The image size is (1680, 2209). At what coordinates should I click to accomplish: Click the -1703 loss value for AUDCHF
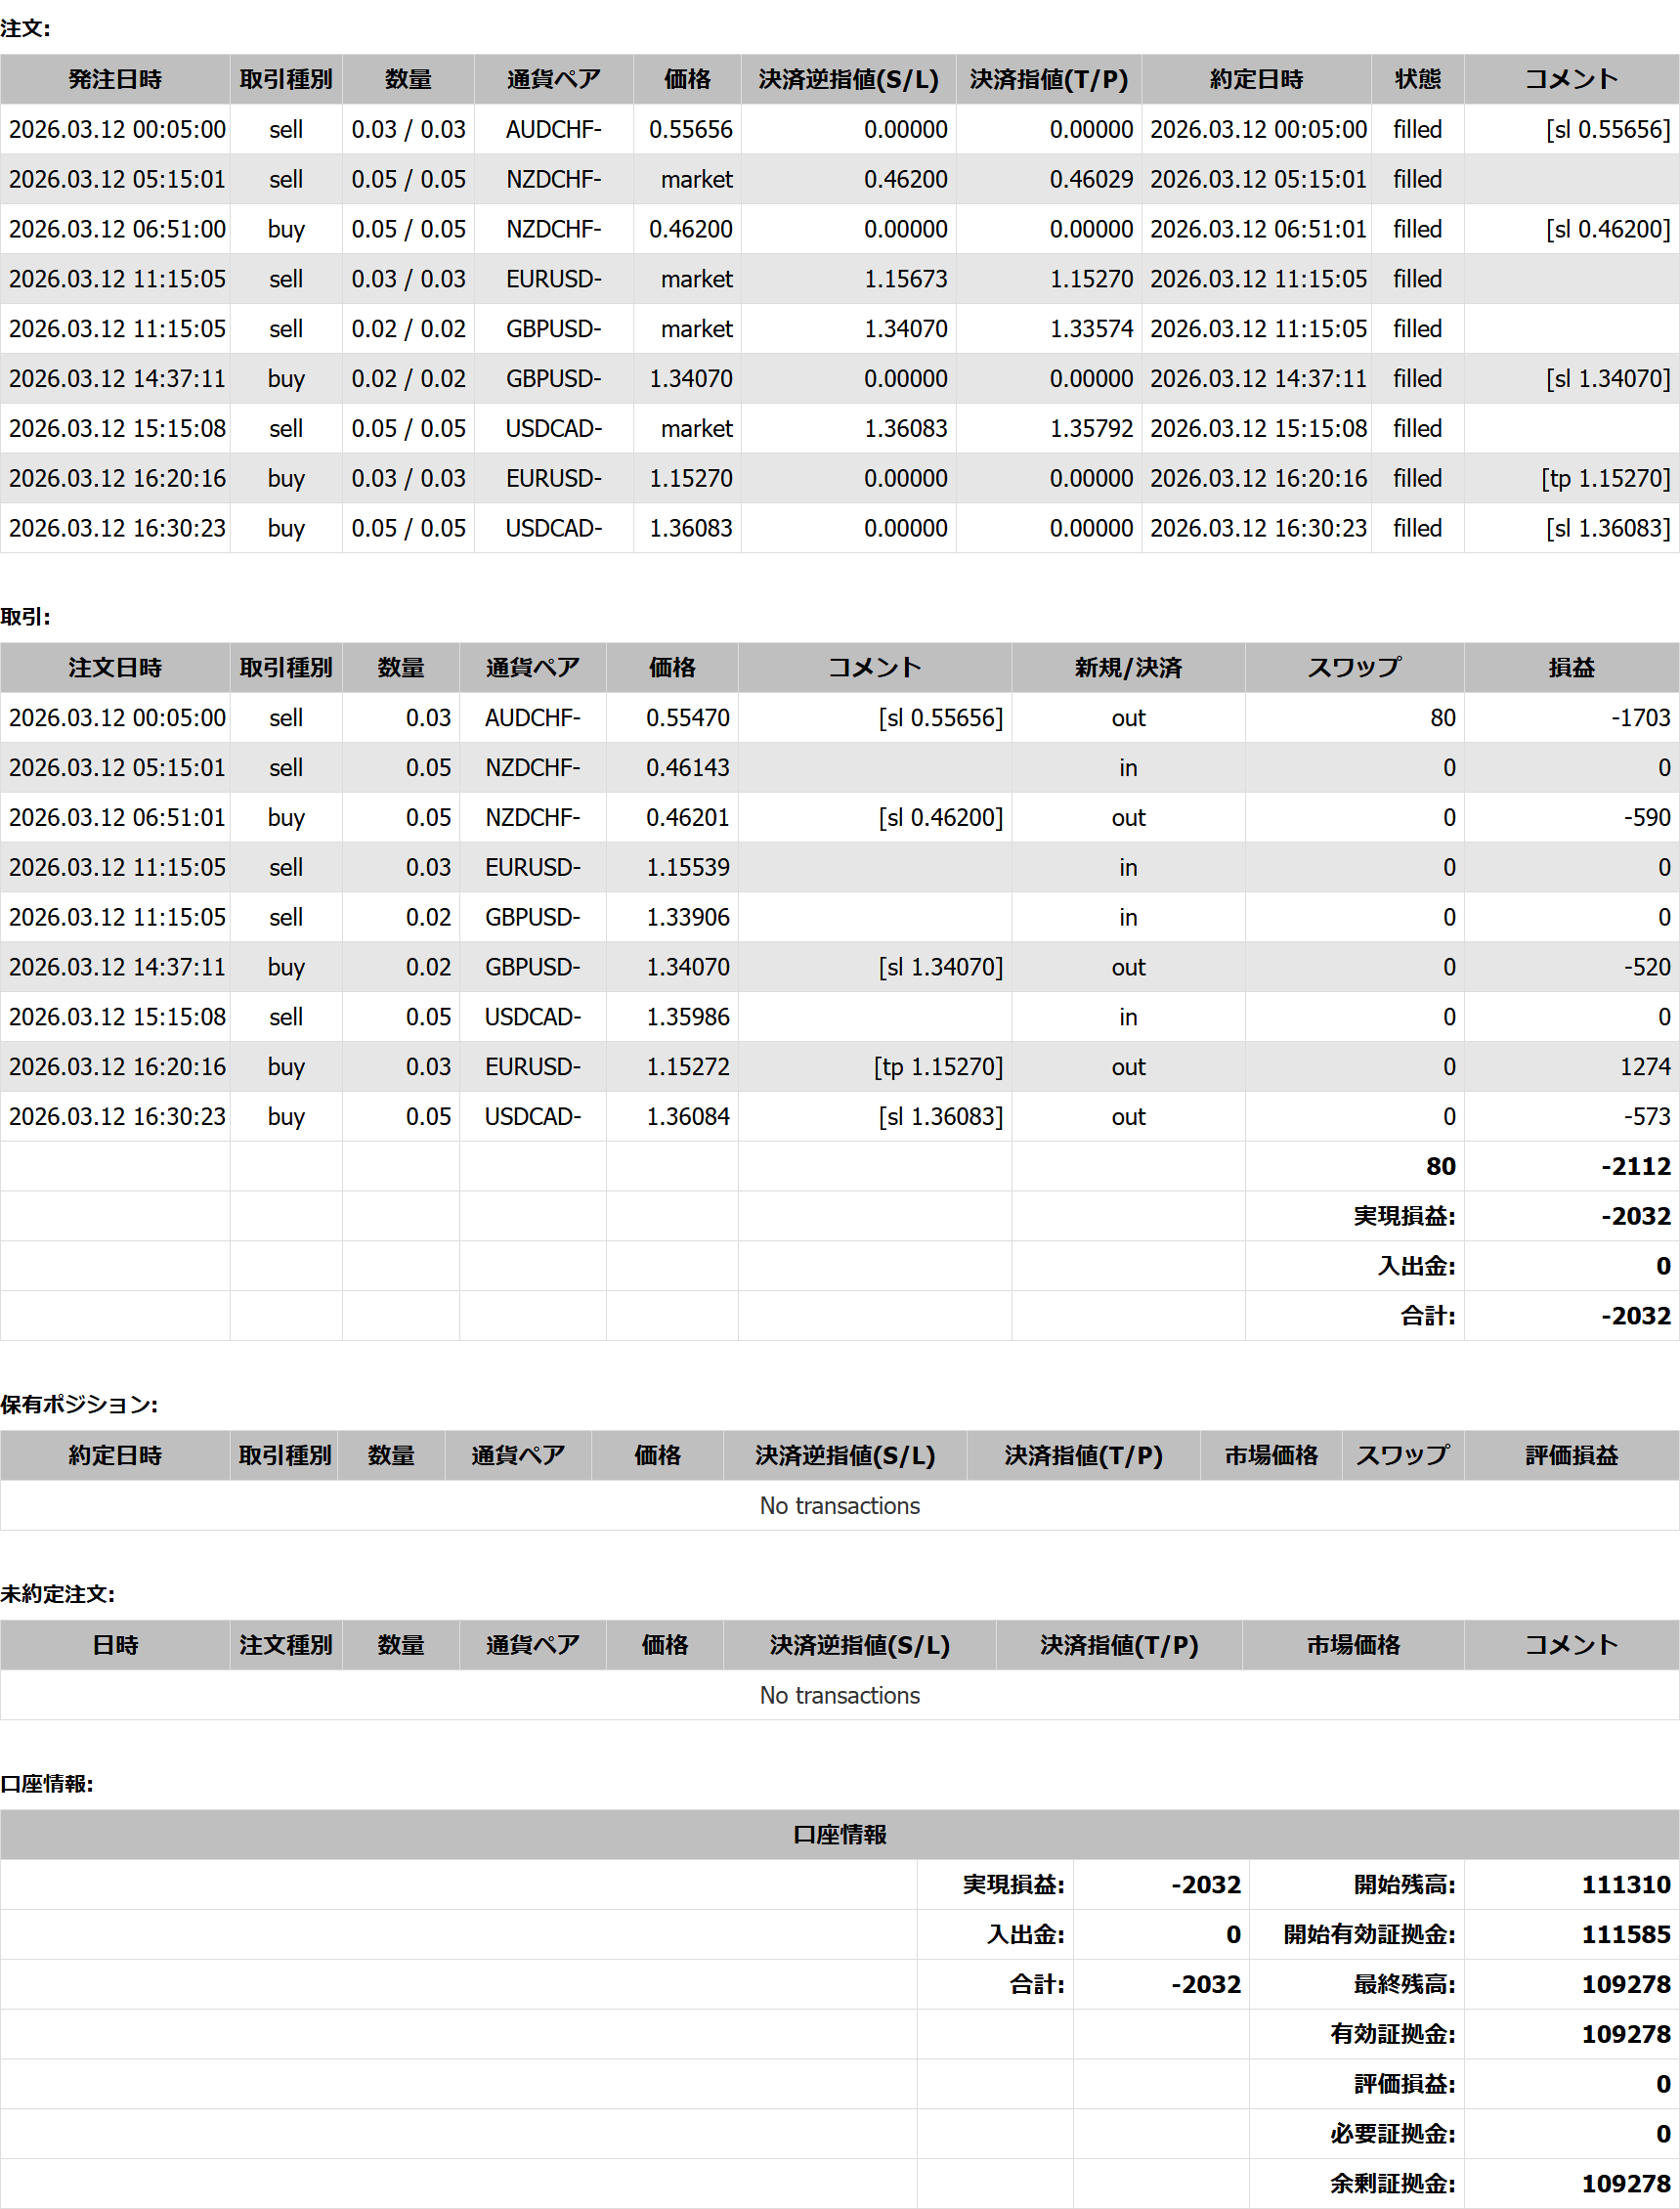pos(1639,718)
